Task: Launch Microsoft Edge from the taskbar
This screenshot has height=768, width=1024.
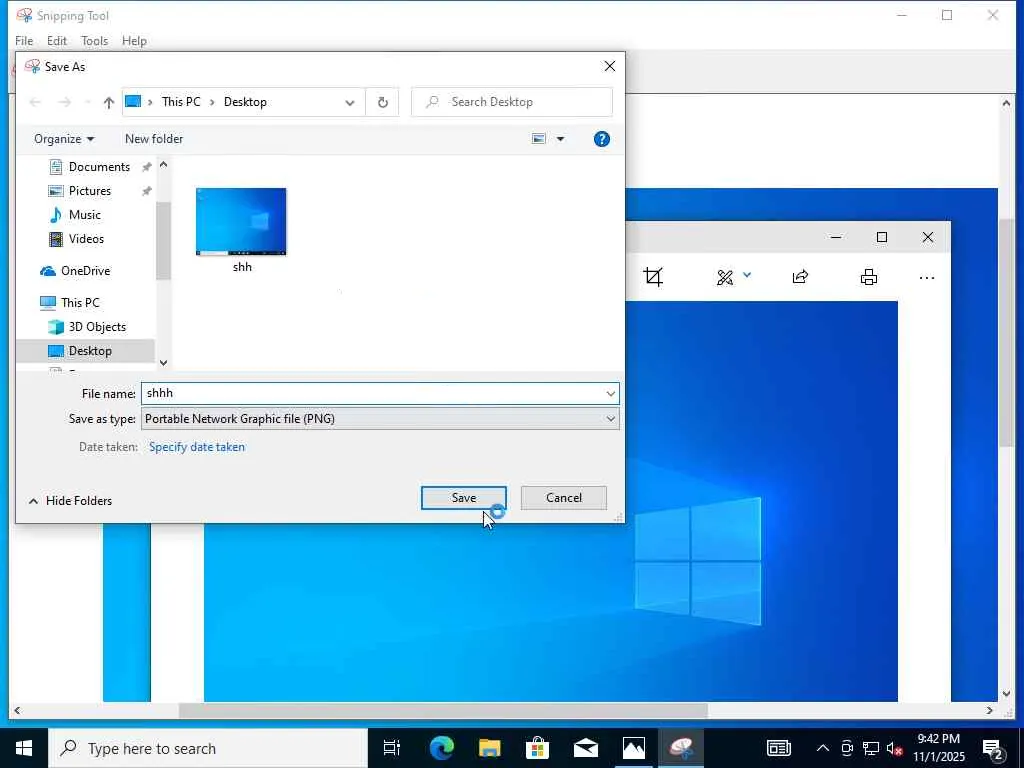Action: 441,748
